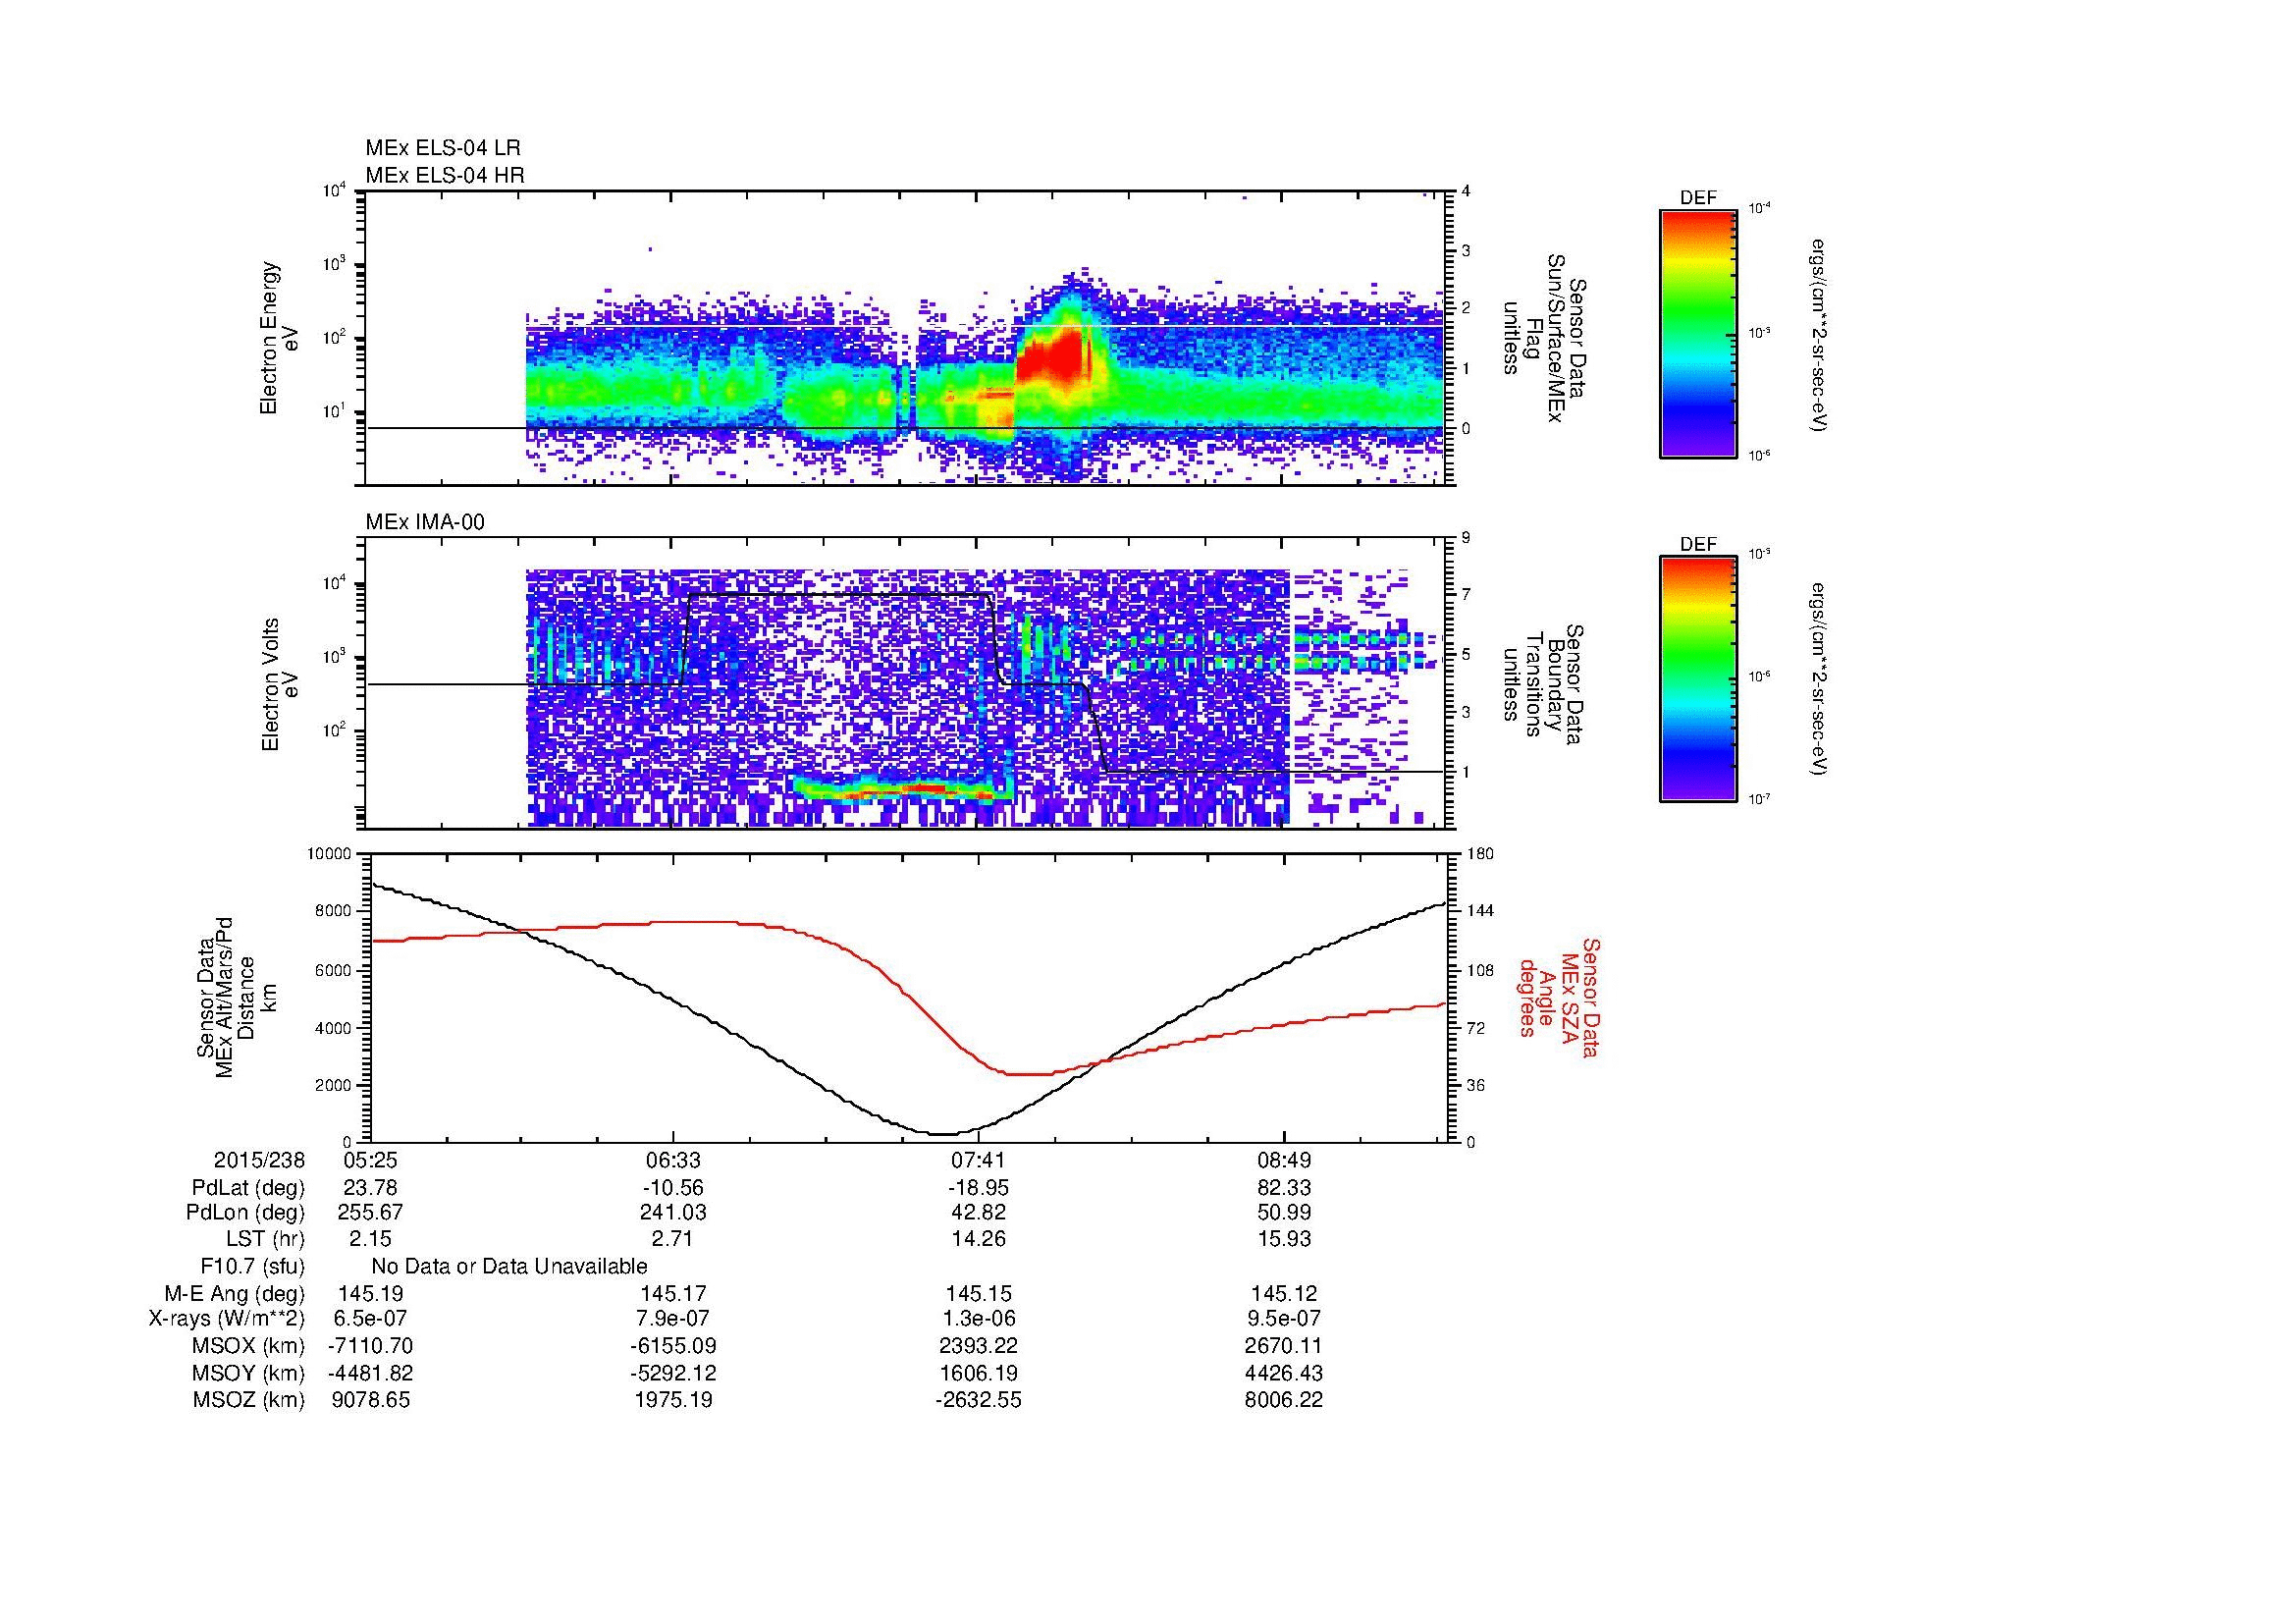Click the 'MEx IMA-00' panel title
2296x1623 pixels.
click(425, 522)
